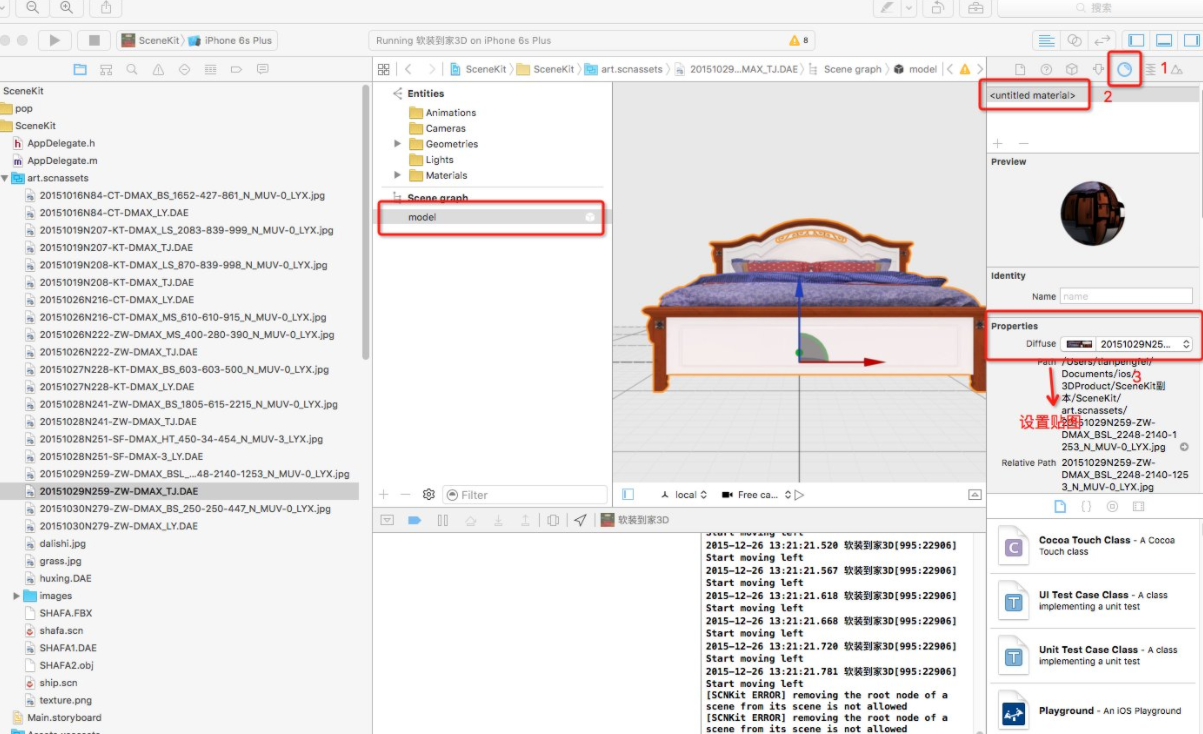Click the 8 warnings indicator

[x=799, y=41]
